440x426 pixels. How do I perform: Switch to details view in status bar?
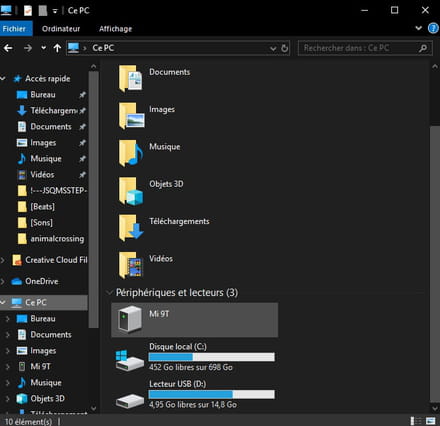[416, 421]
